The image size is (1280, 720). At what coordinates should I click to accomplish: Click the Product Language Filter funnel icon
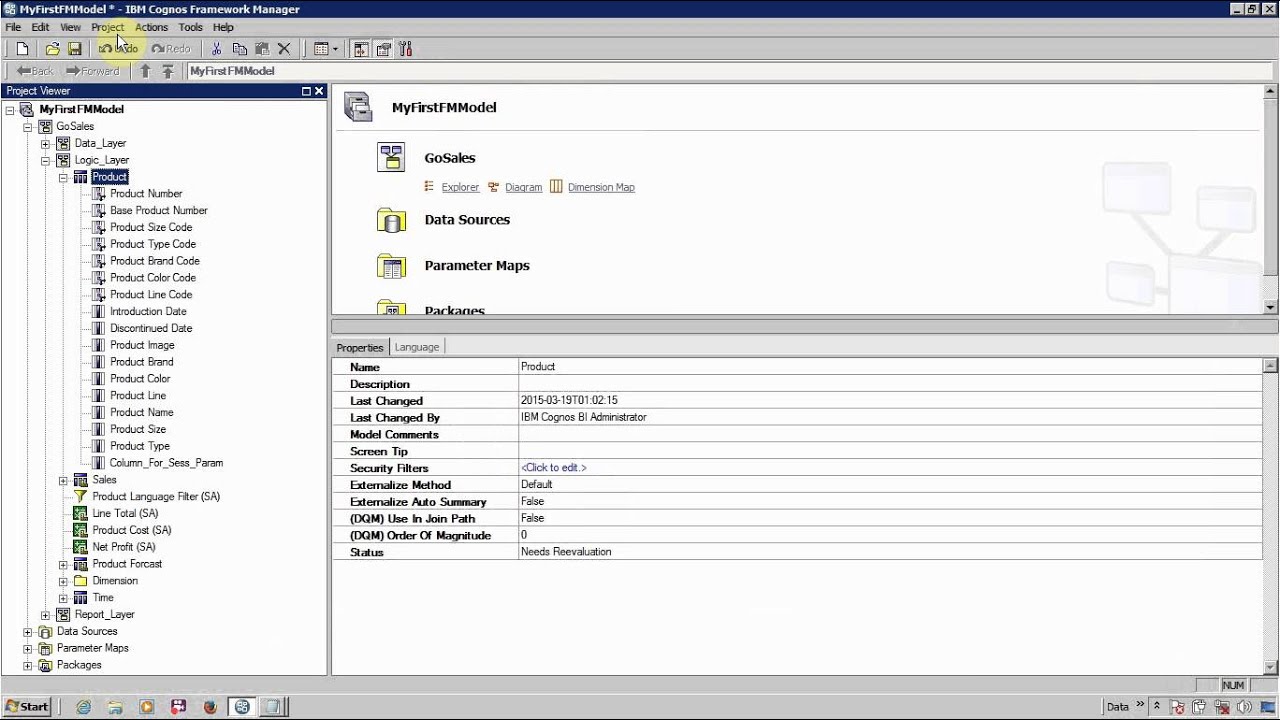(81, 497)
